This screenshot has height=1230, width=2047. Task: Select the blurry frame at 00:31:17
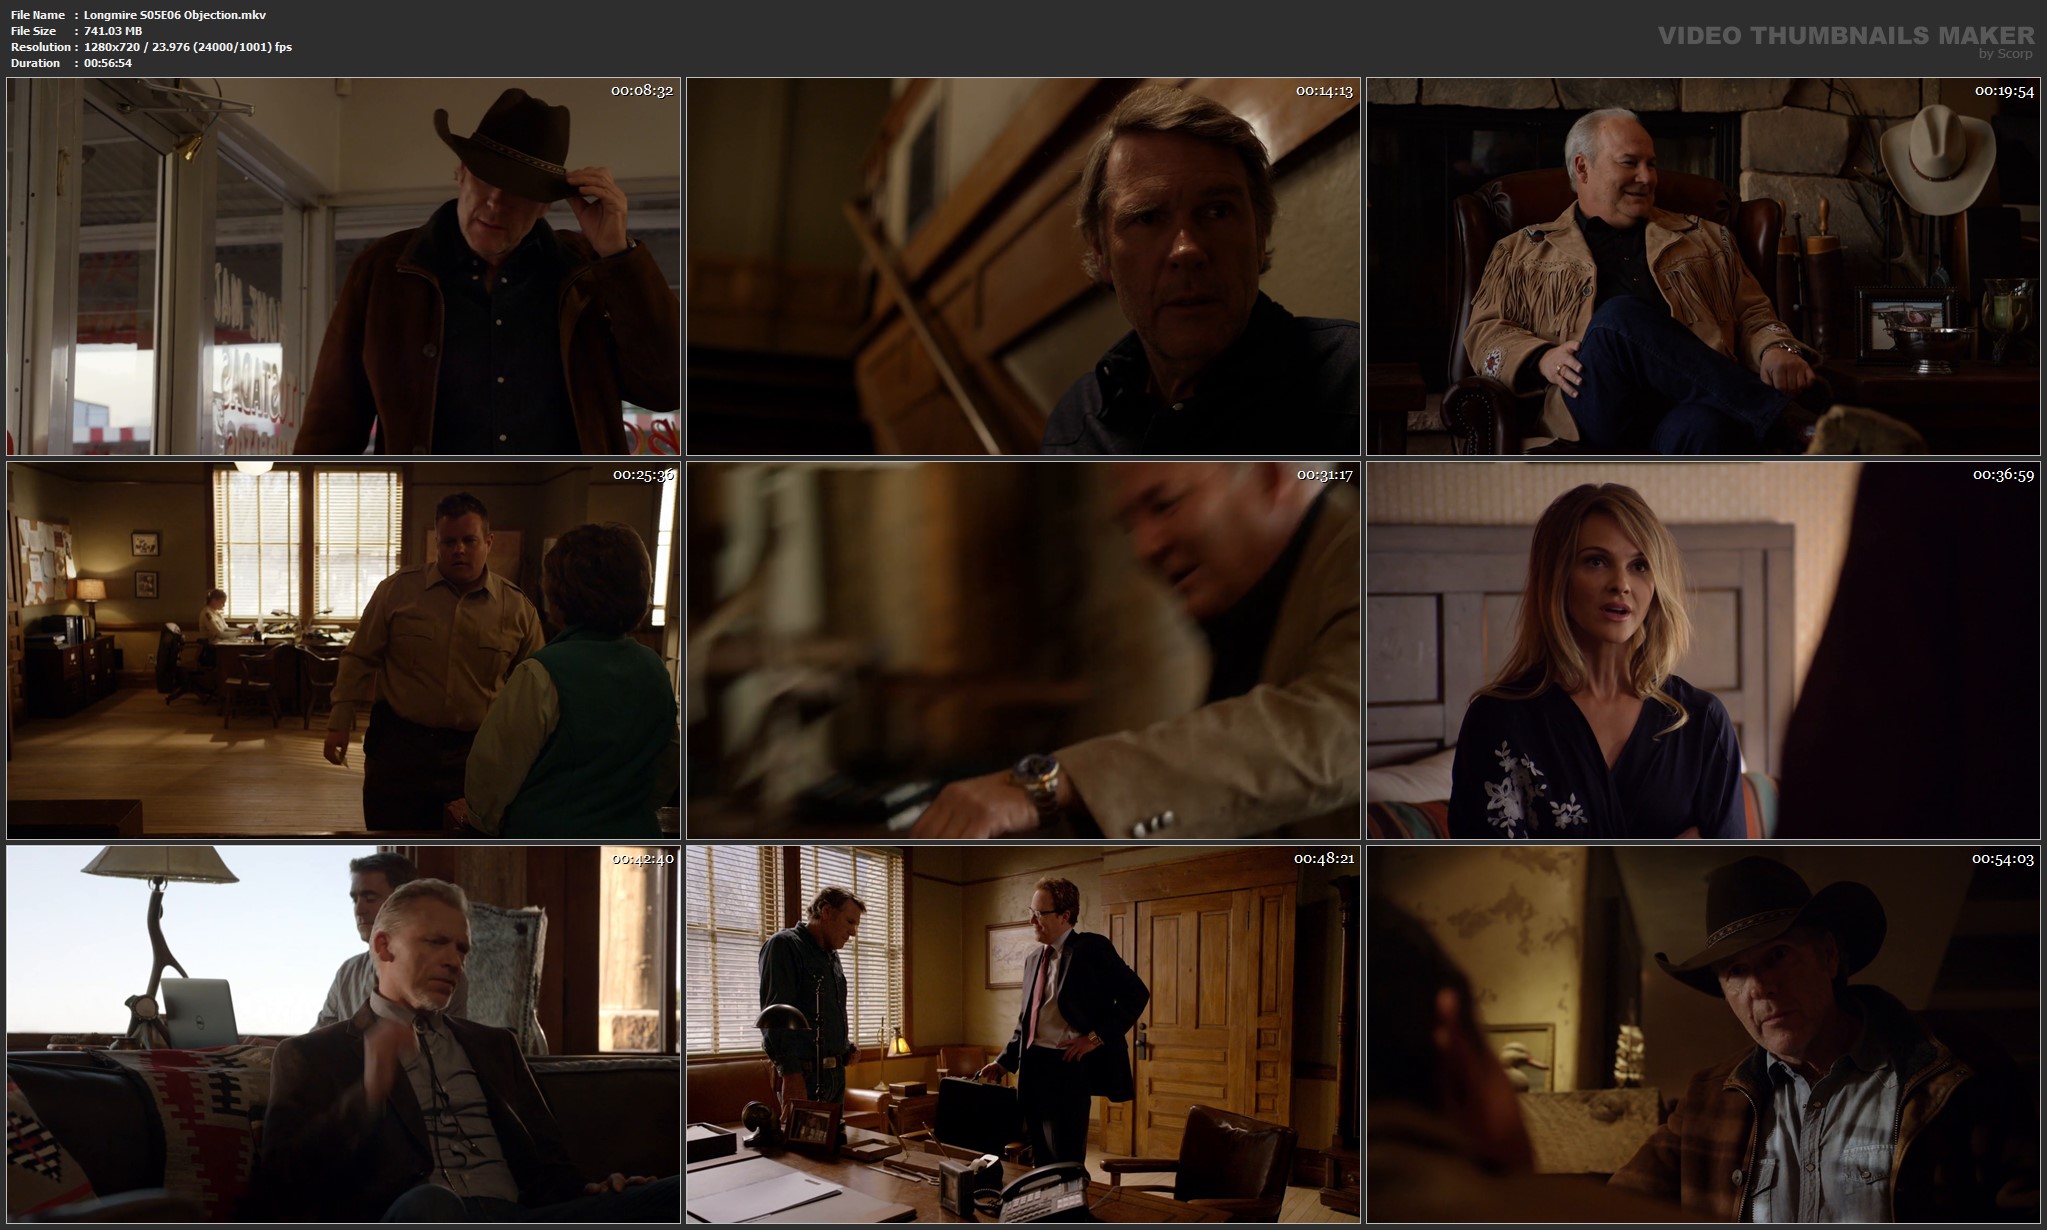[1023, 650]
